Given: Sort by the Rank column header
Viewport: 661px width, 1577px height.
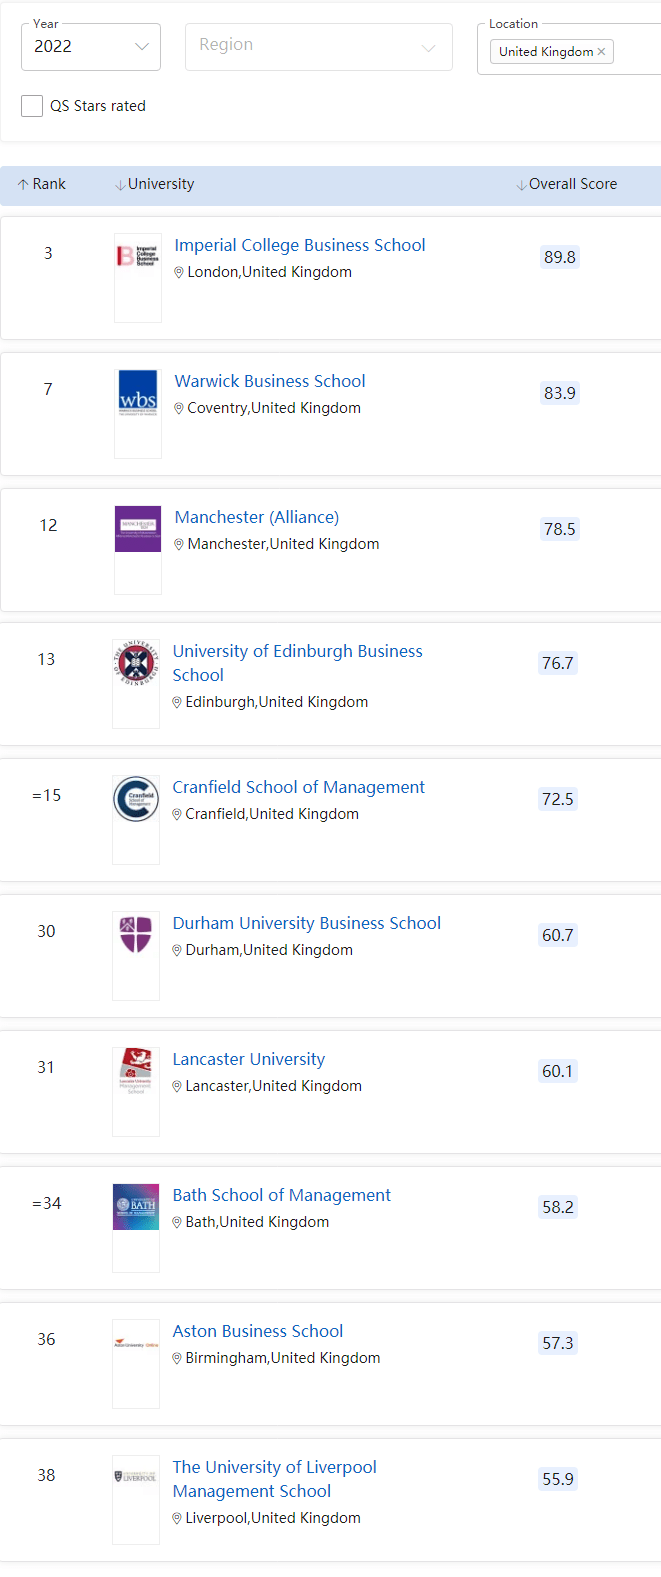Looking at the screenshot, I should (x=42, y=185).
